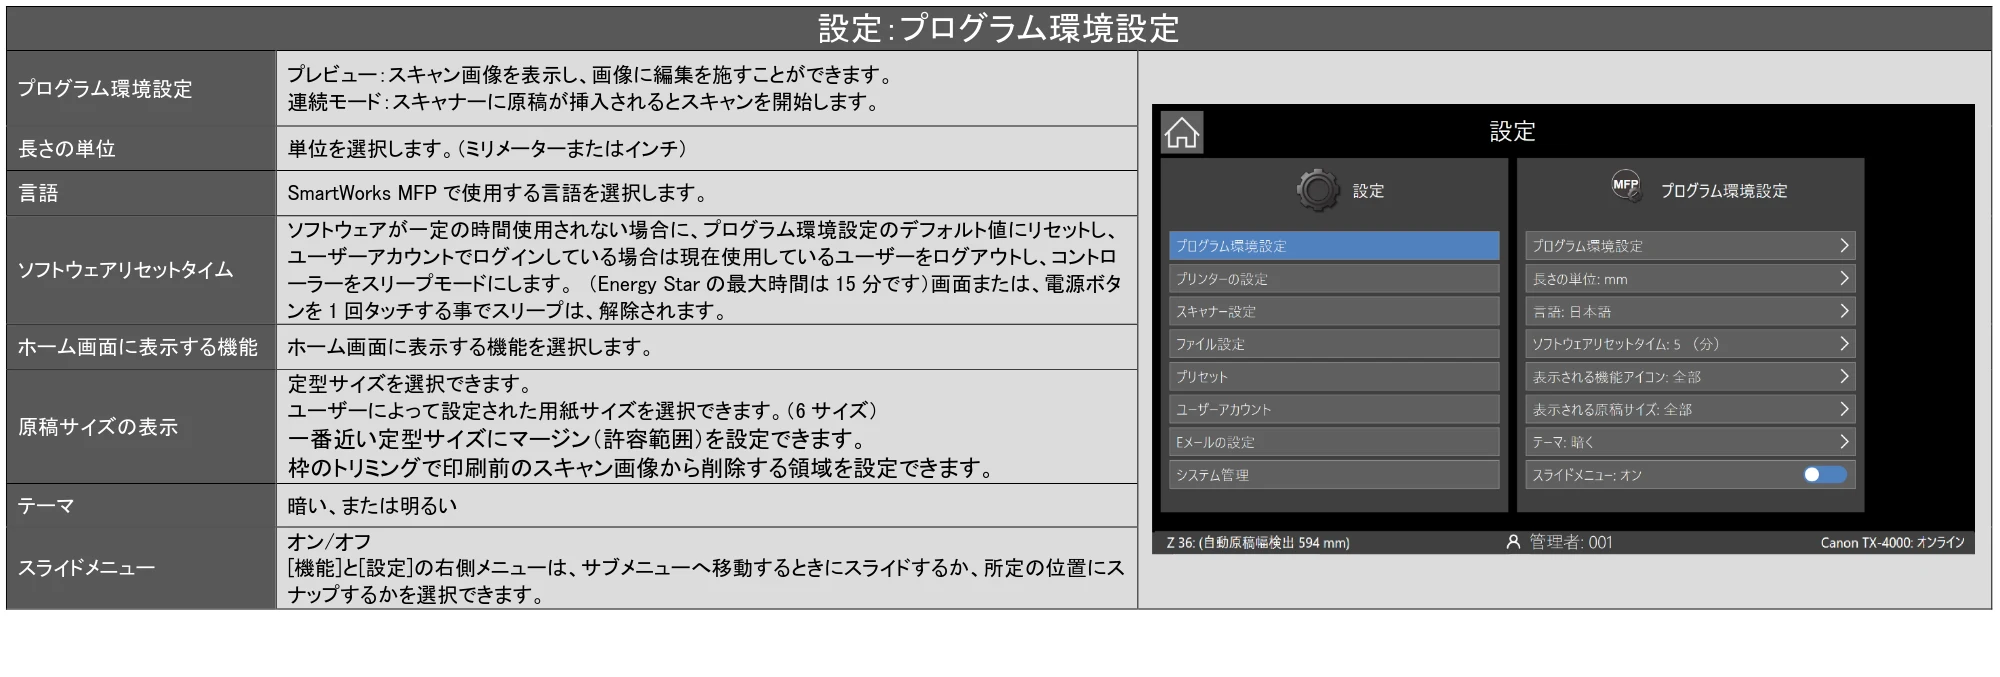Click description ホーム画面に表示する機能を選択します。
2000x677 pixels.
coord(471,347)
